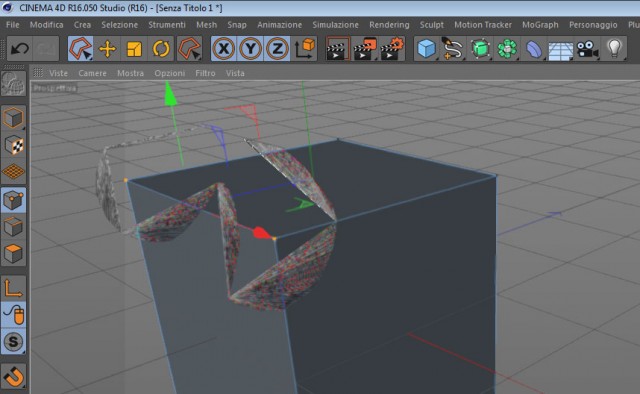Screen dimensions: 640x394
Task: Undo the last action
Action: (x=19, y=49)
